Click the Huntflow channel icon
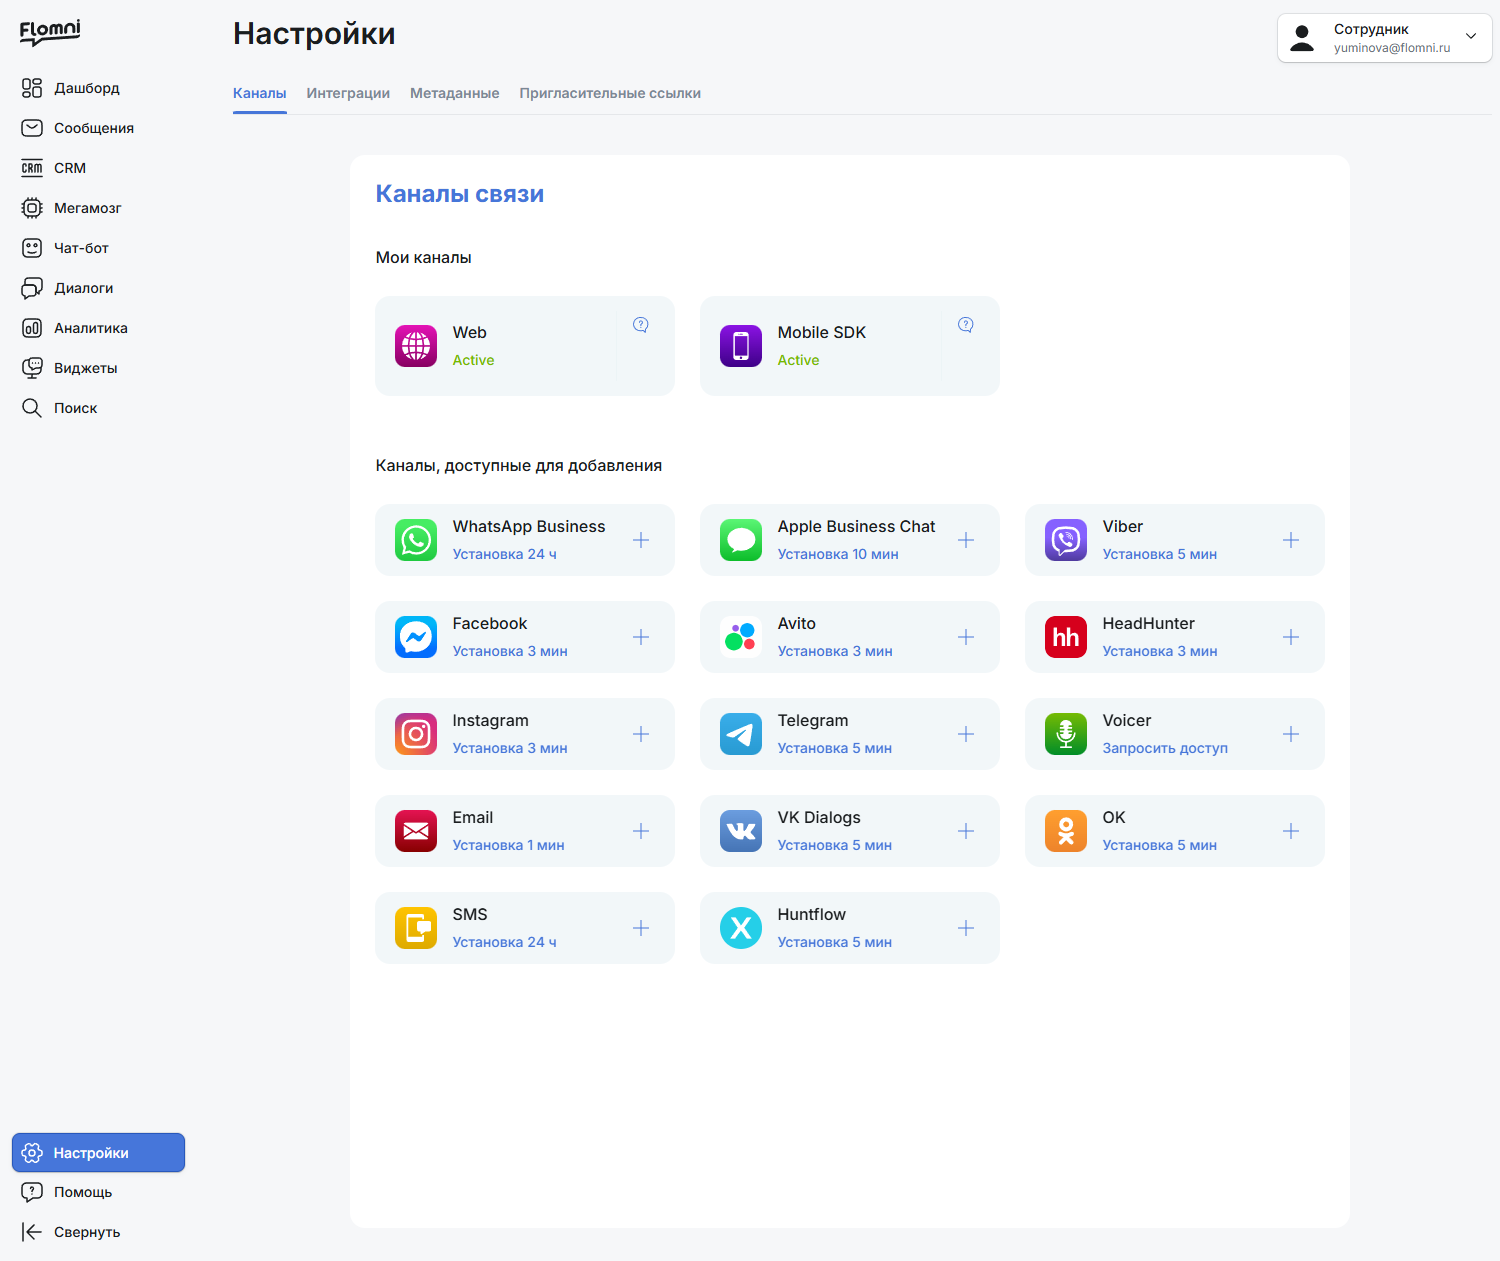This screenshot has width=1500, height=1261. [x=741, y=928]
